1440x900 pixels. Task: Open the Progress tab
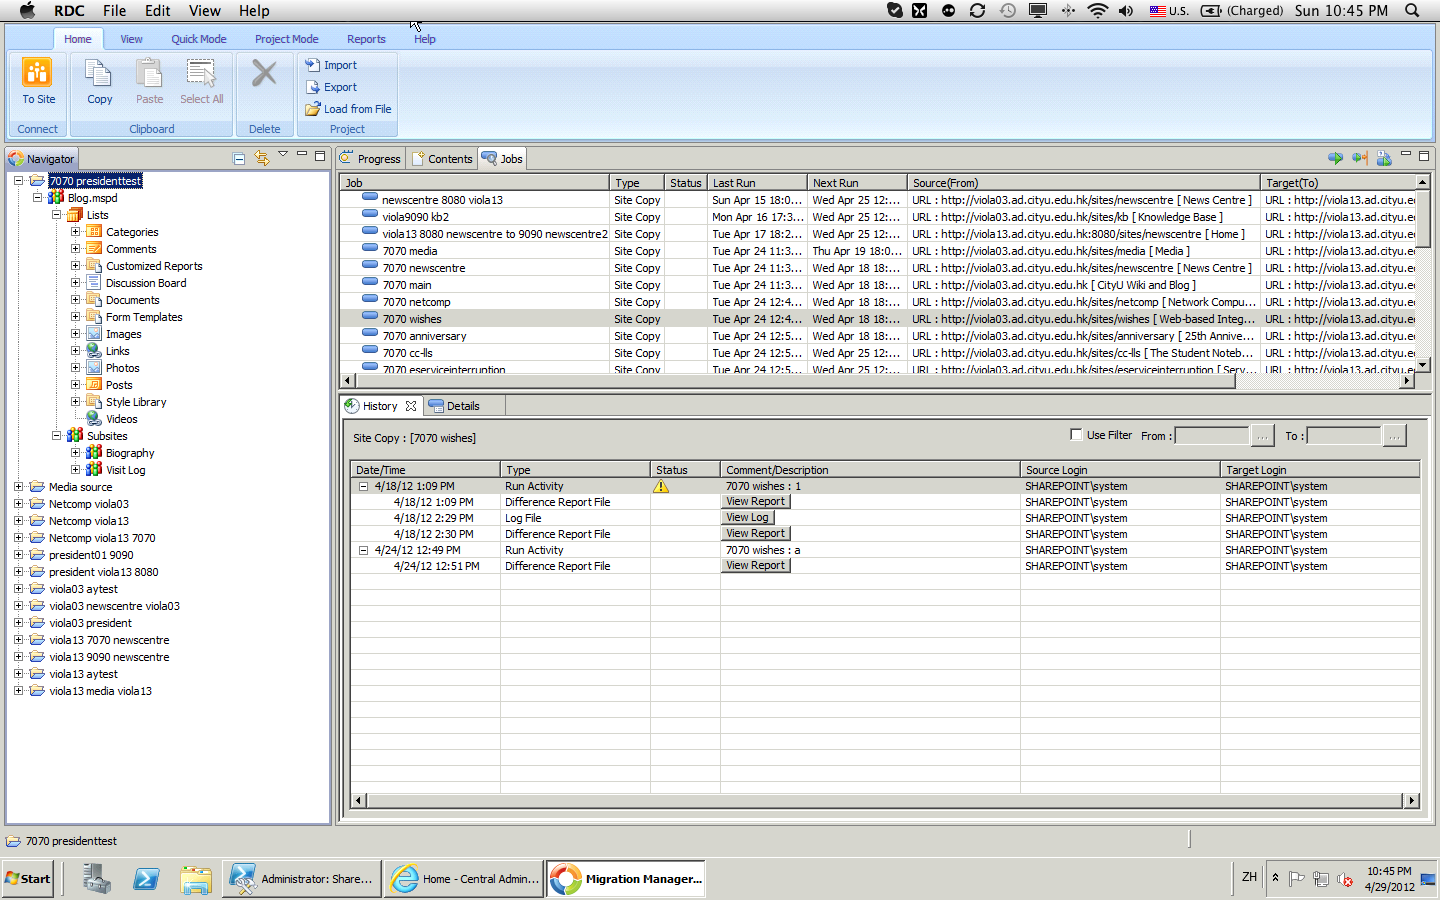370,158
